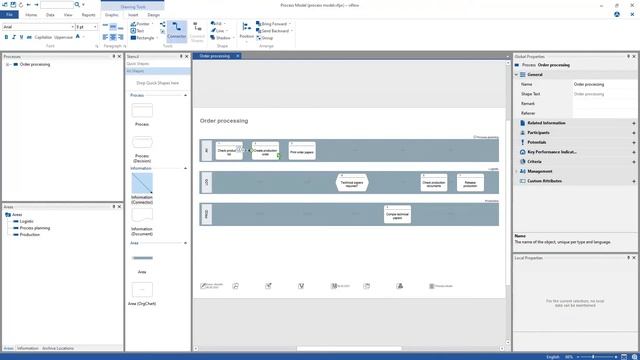640x360 pixels.
Task: Click the font color A icon
Action: [x=78, y=37]
